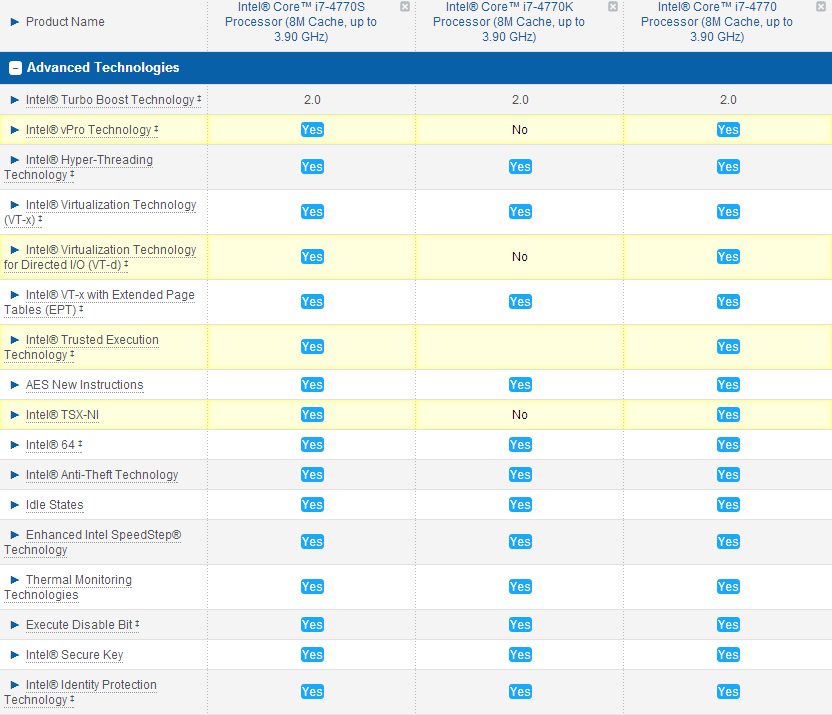
Task: Expand the VT-d Directed I/O row arrow
Action: (15, 250)
